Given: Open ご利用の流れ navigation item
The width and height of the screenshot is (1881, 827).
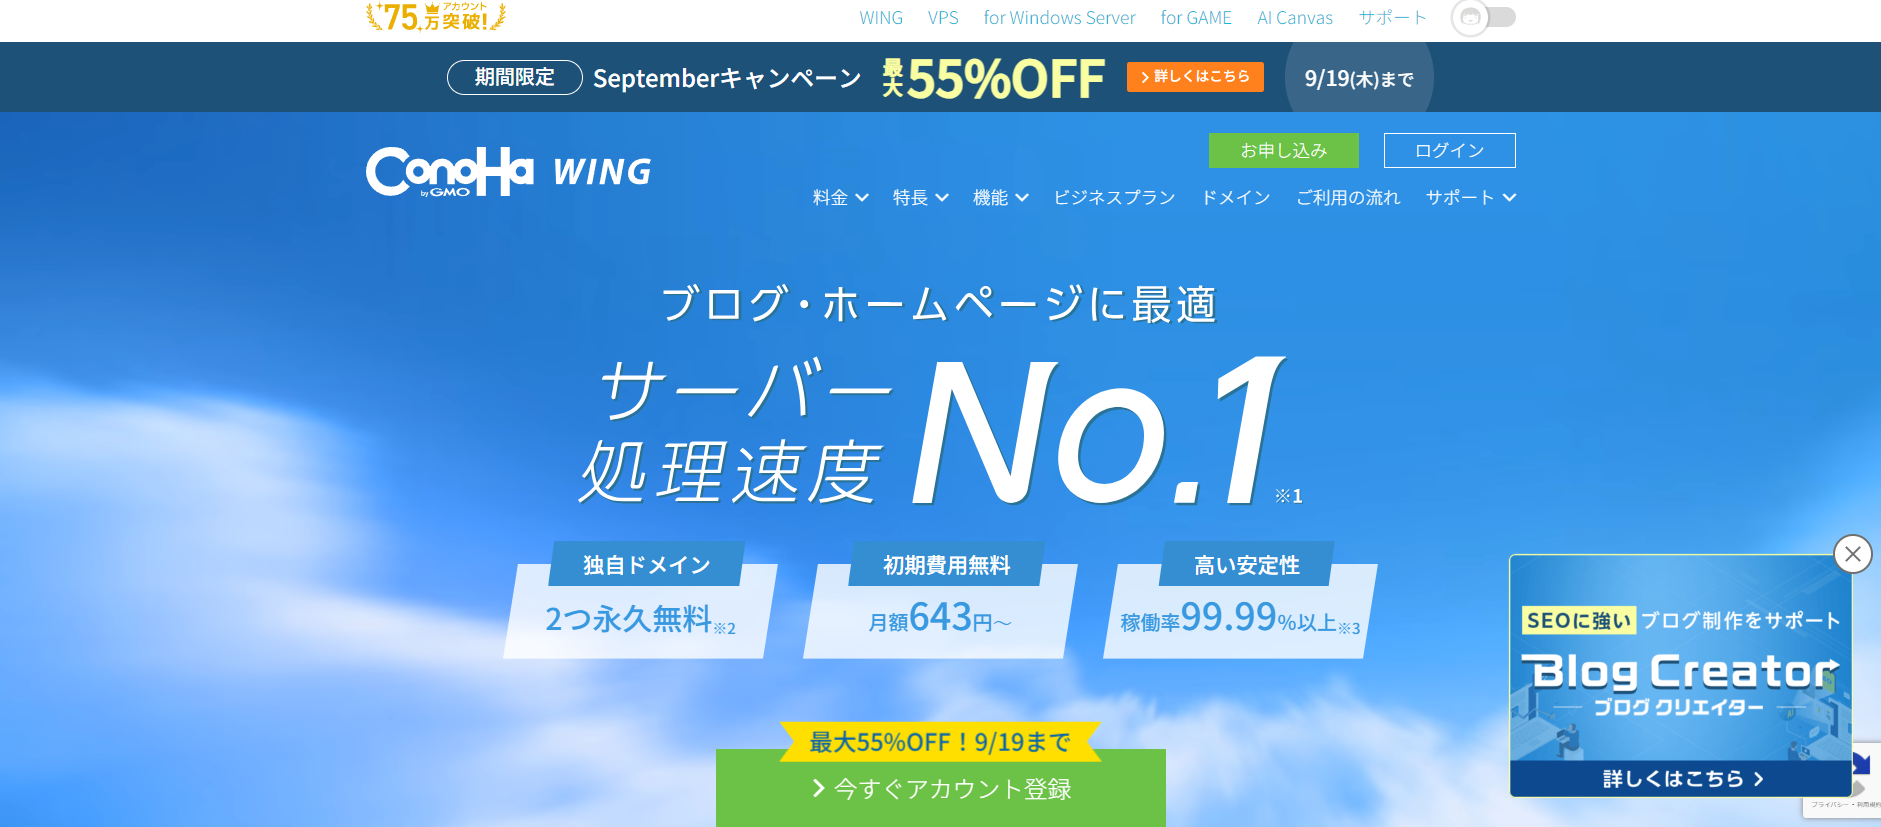Looking at the screenshot, I should coord(1348,198).
